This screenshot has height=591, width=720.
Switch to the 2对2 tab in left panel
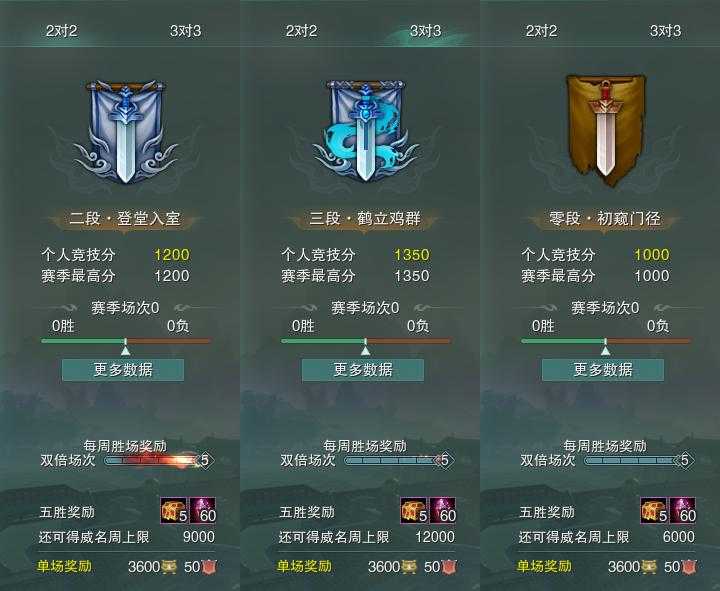coord(62,31)
